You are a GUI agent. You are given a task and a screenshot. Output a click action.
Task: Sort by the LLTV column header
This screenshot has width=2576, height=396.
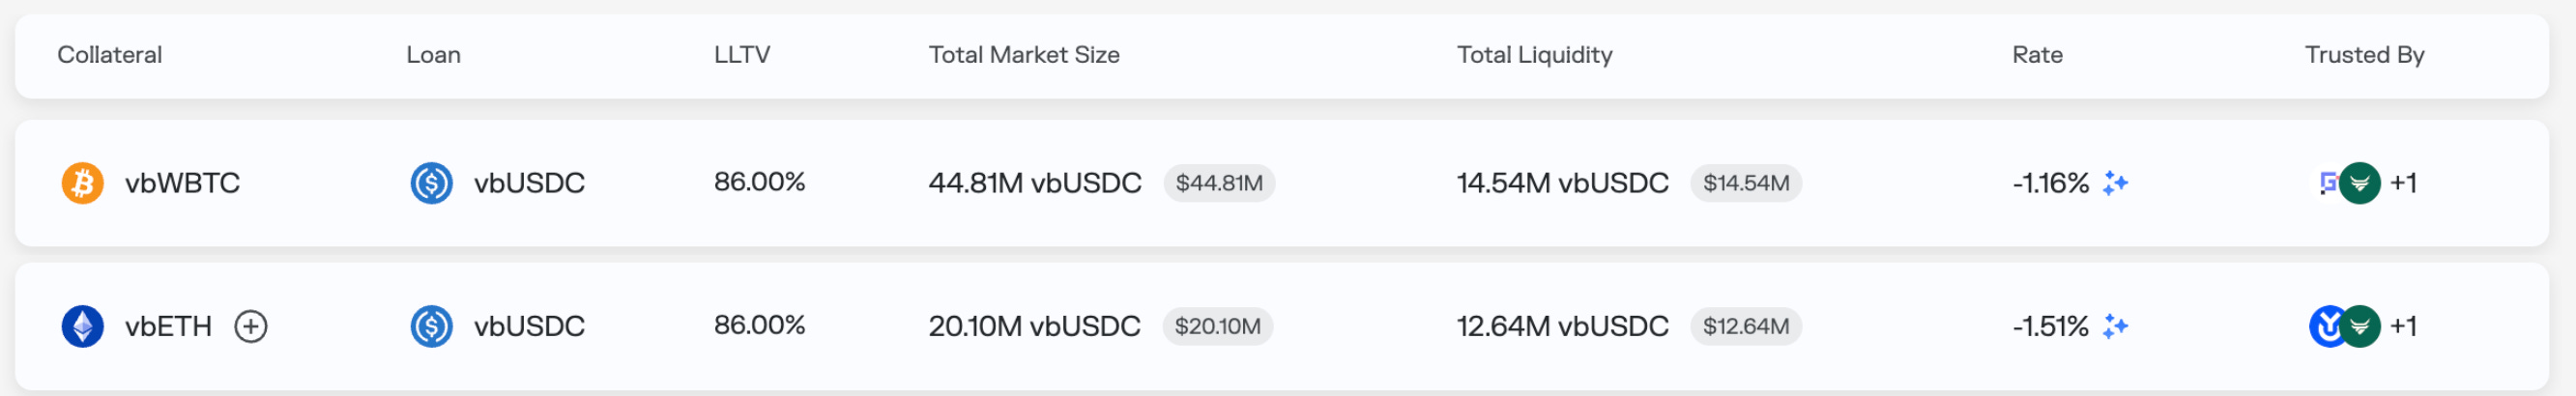click(741, 55)
